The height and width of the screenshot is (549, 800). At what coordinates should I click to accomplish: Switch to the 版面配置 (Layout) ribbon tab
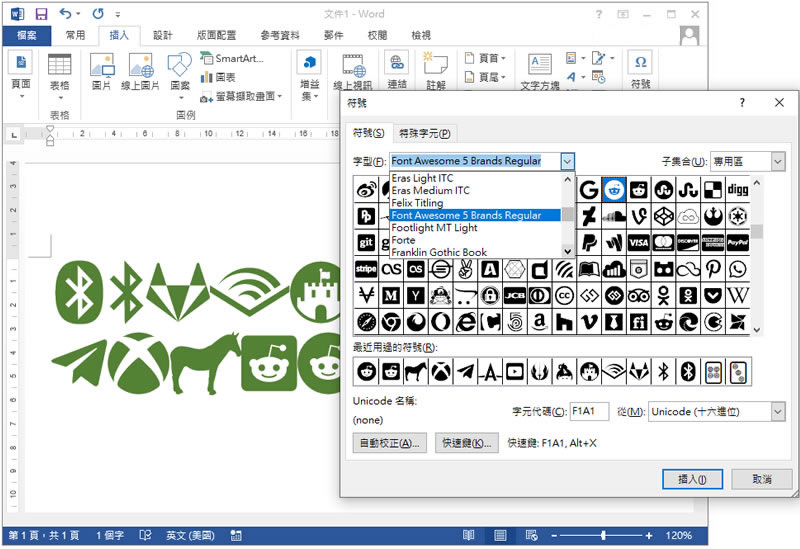[216, 35]
